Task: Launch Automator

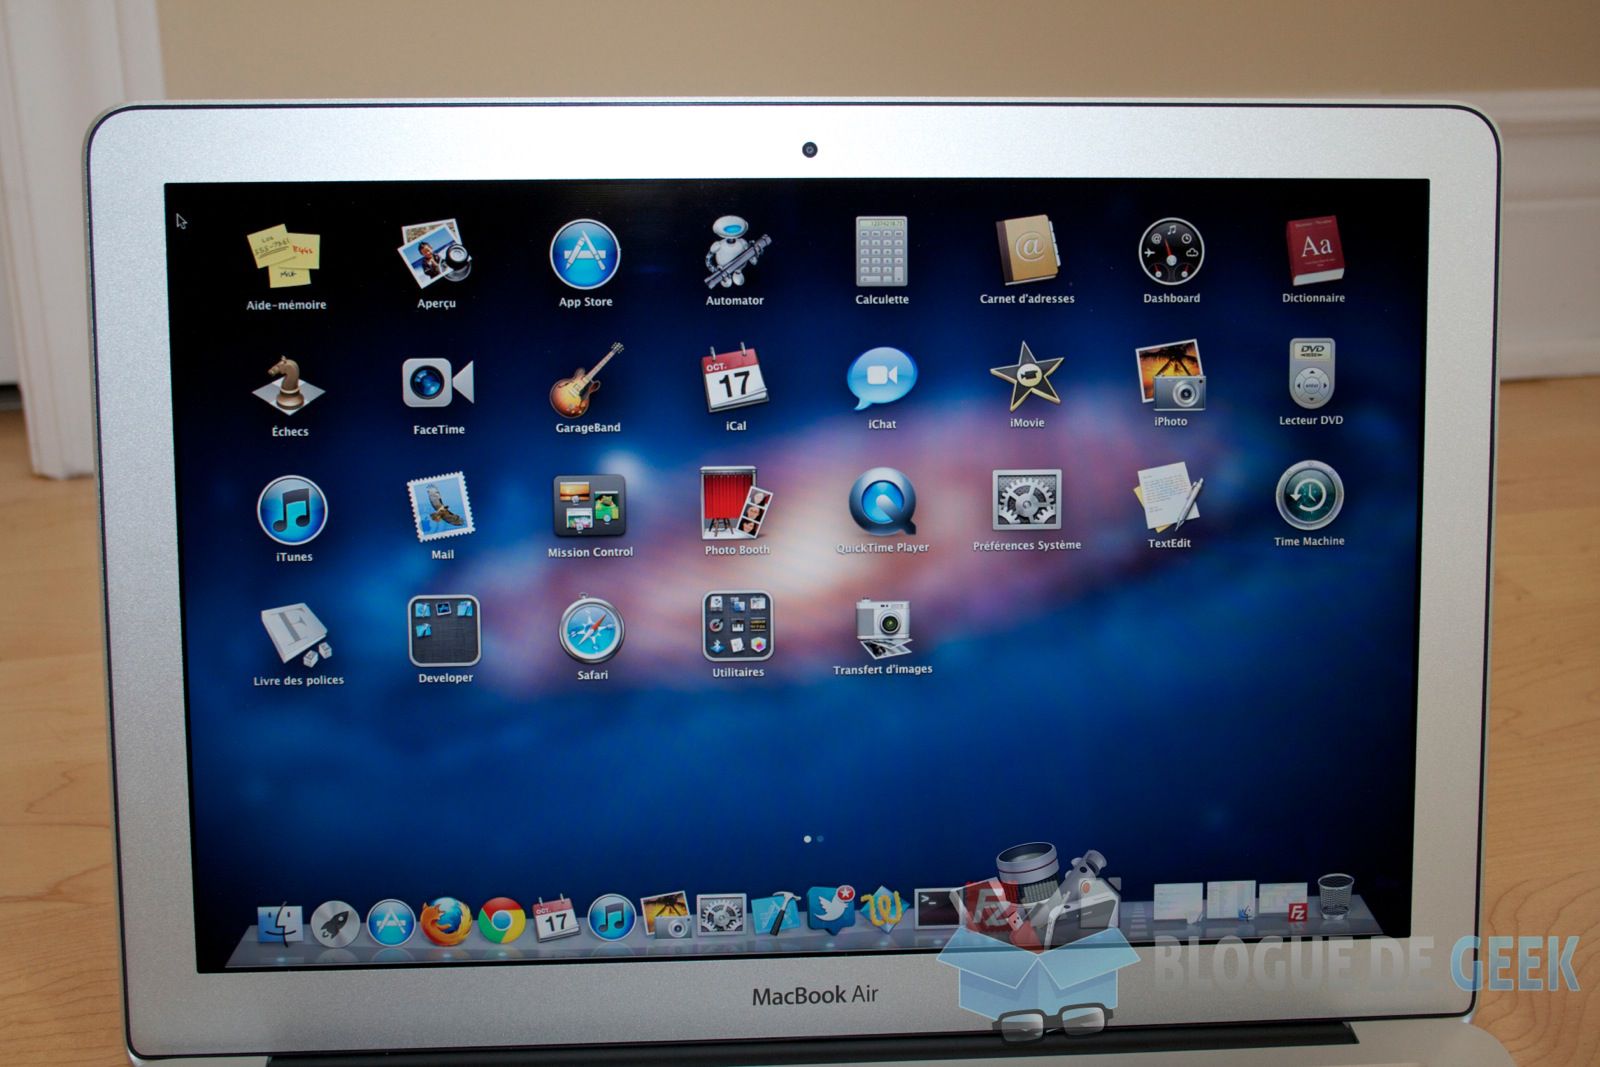Action: coord(735,253)
